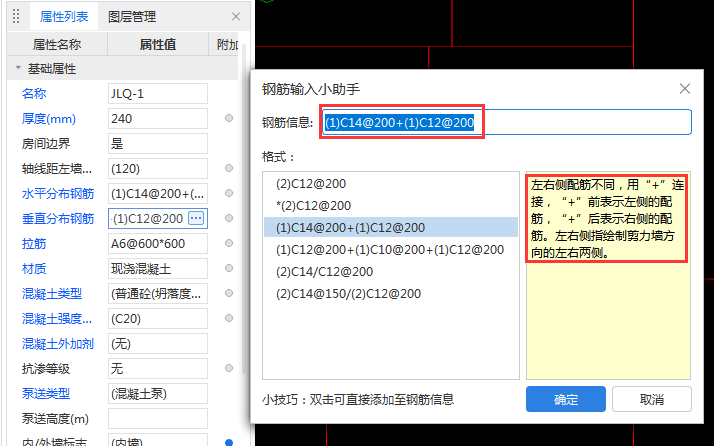The image size is (714, 446).
Task: Click the 抗渗等级 value 无
Action: tap(158, 368)
